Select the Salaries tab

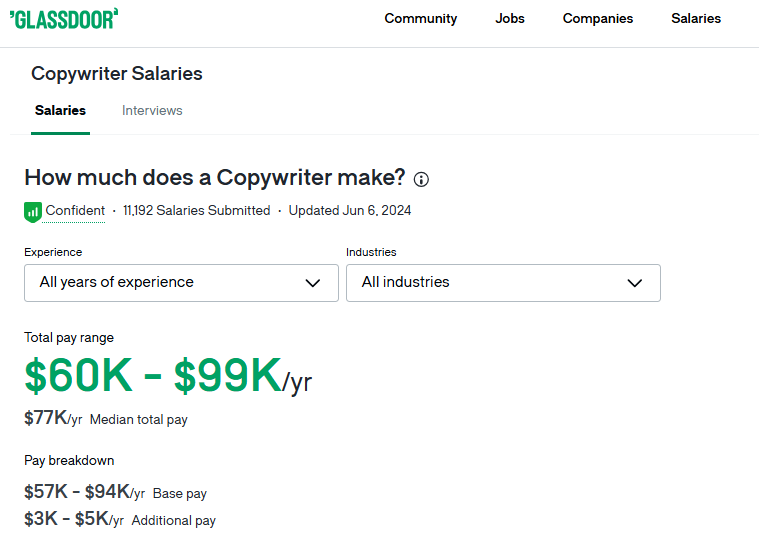coord(61,110)
